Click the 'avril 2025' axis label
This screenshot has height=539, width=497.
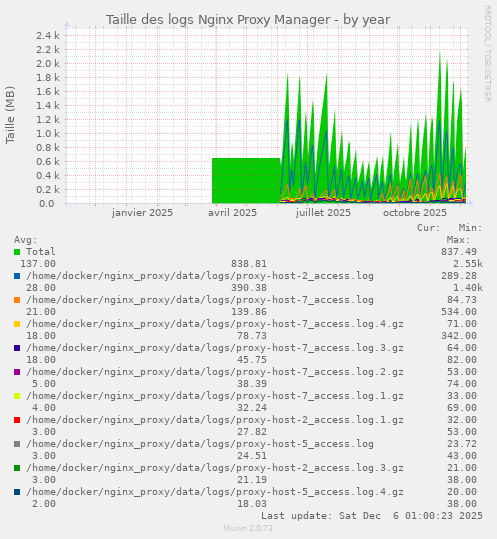tap(232, 213)
